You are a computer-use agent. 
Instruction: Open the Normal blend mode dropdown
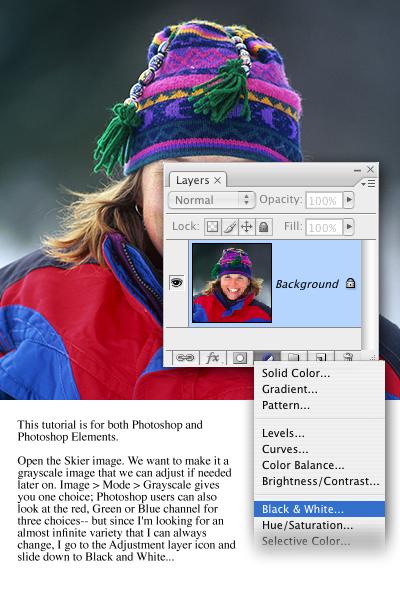[x=212, y=200]
